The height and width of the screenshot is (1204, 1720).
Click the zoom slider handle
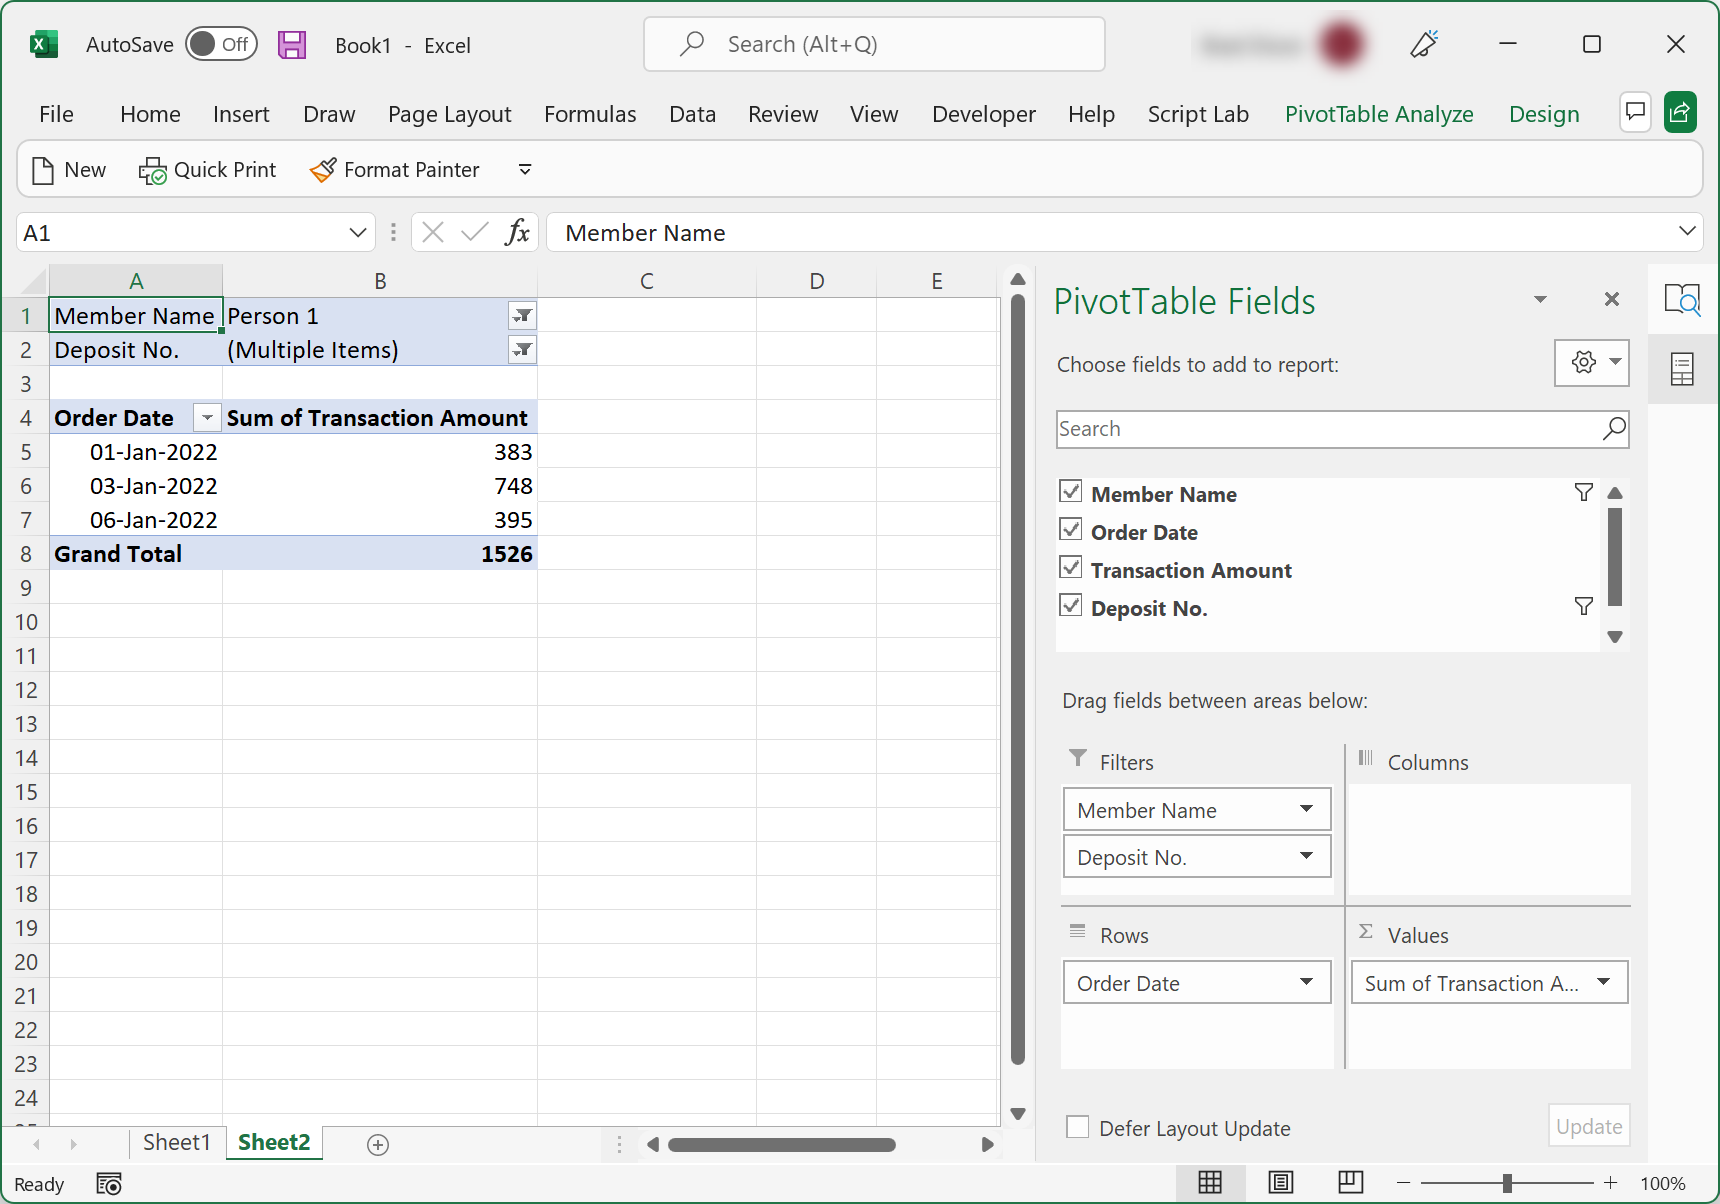(1507, 1183)
